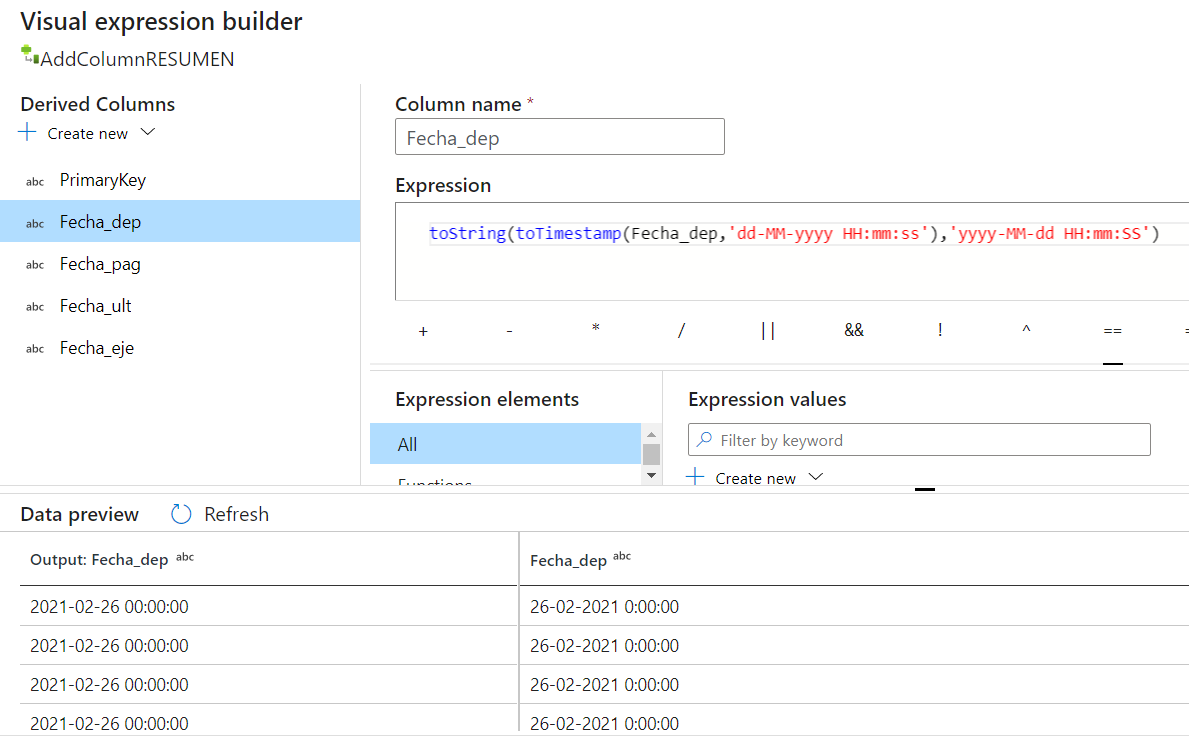Screen dimensions: 1189x755
Task: Click the toTimestamp function in the expression
Action: [x=568, y=233]
